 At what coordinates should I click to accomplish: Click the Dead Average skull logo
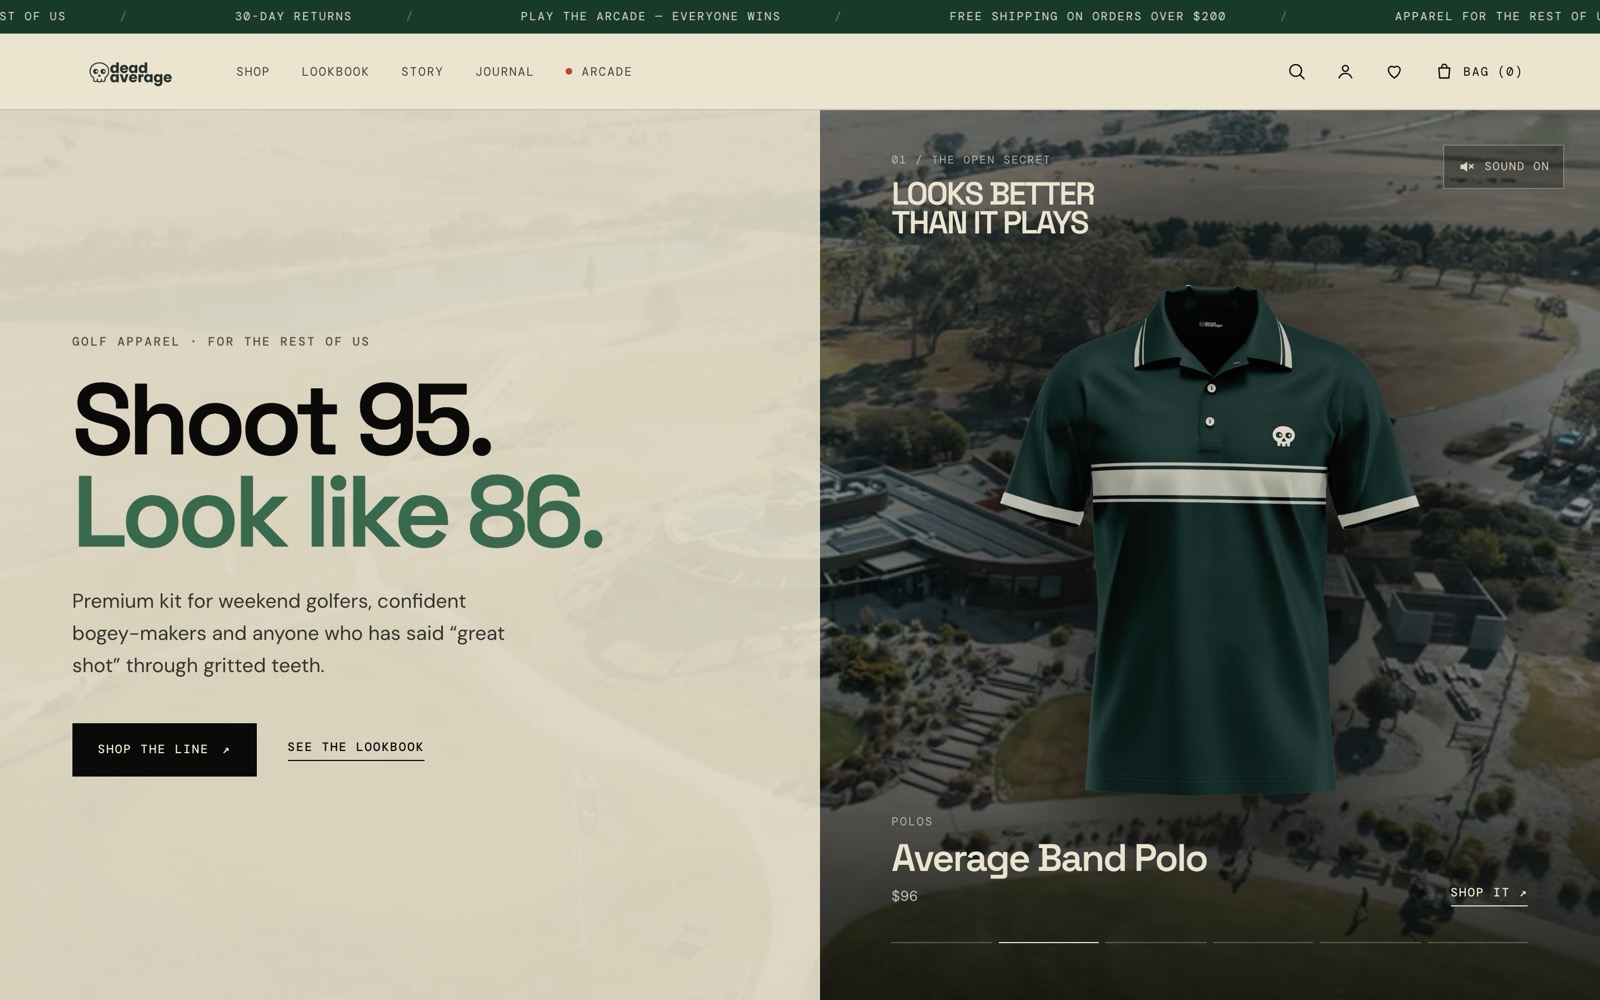130,72
